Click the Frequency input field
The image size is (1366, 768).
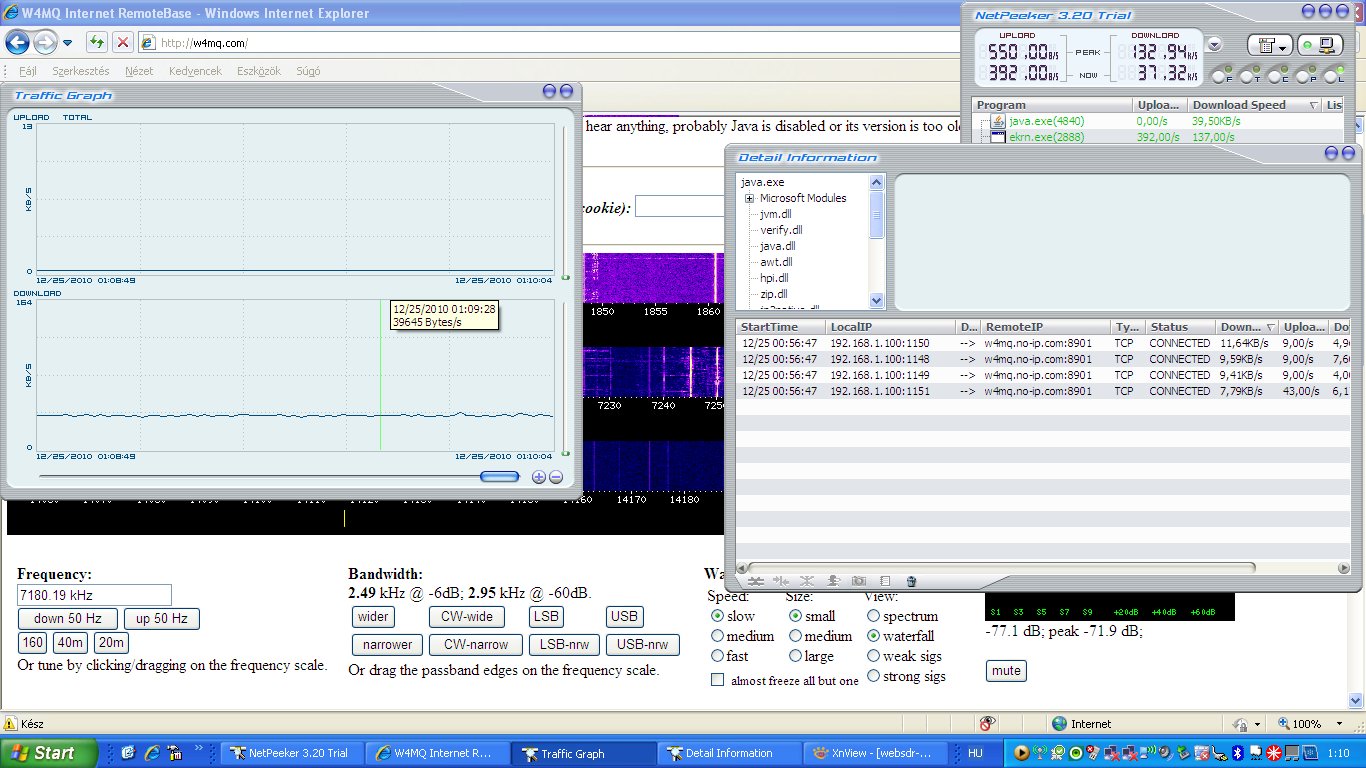coord(95,595)
